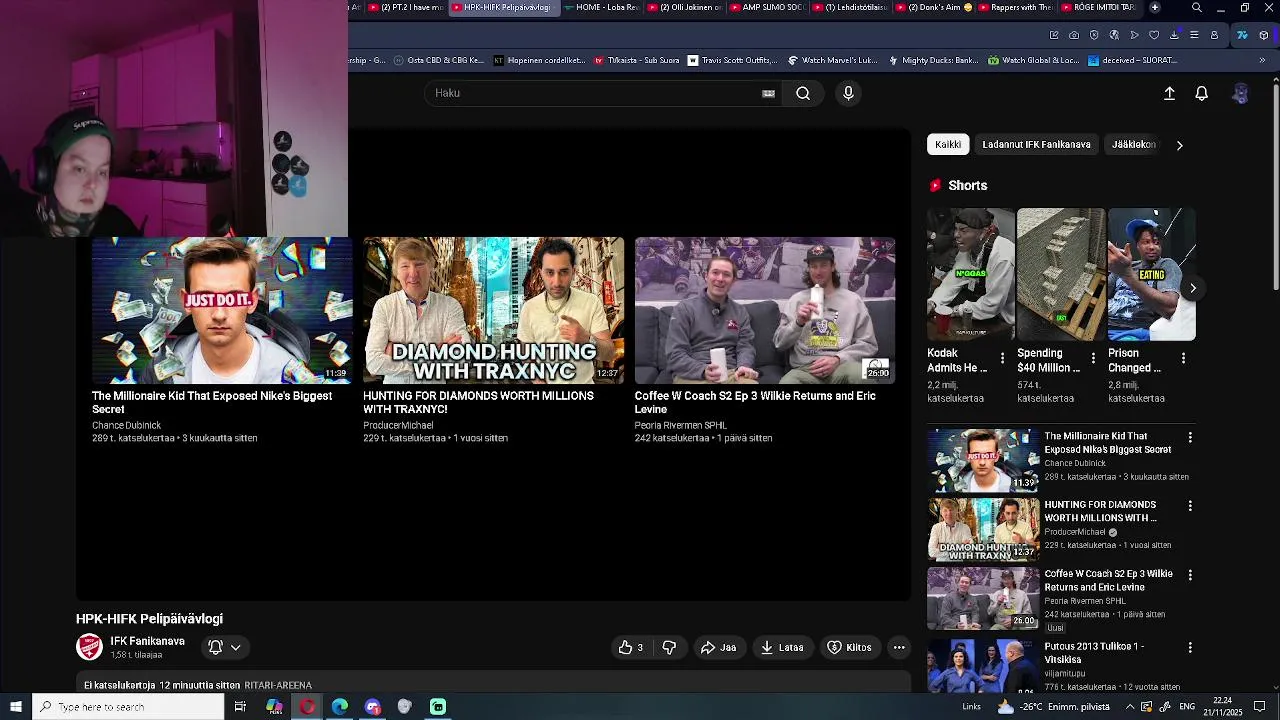Expand bookmarks bar overflow chevron
The width and height of the screenshot is (1280, 720).
1262,60
